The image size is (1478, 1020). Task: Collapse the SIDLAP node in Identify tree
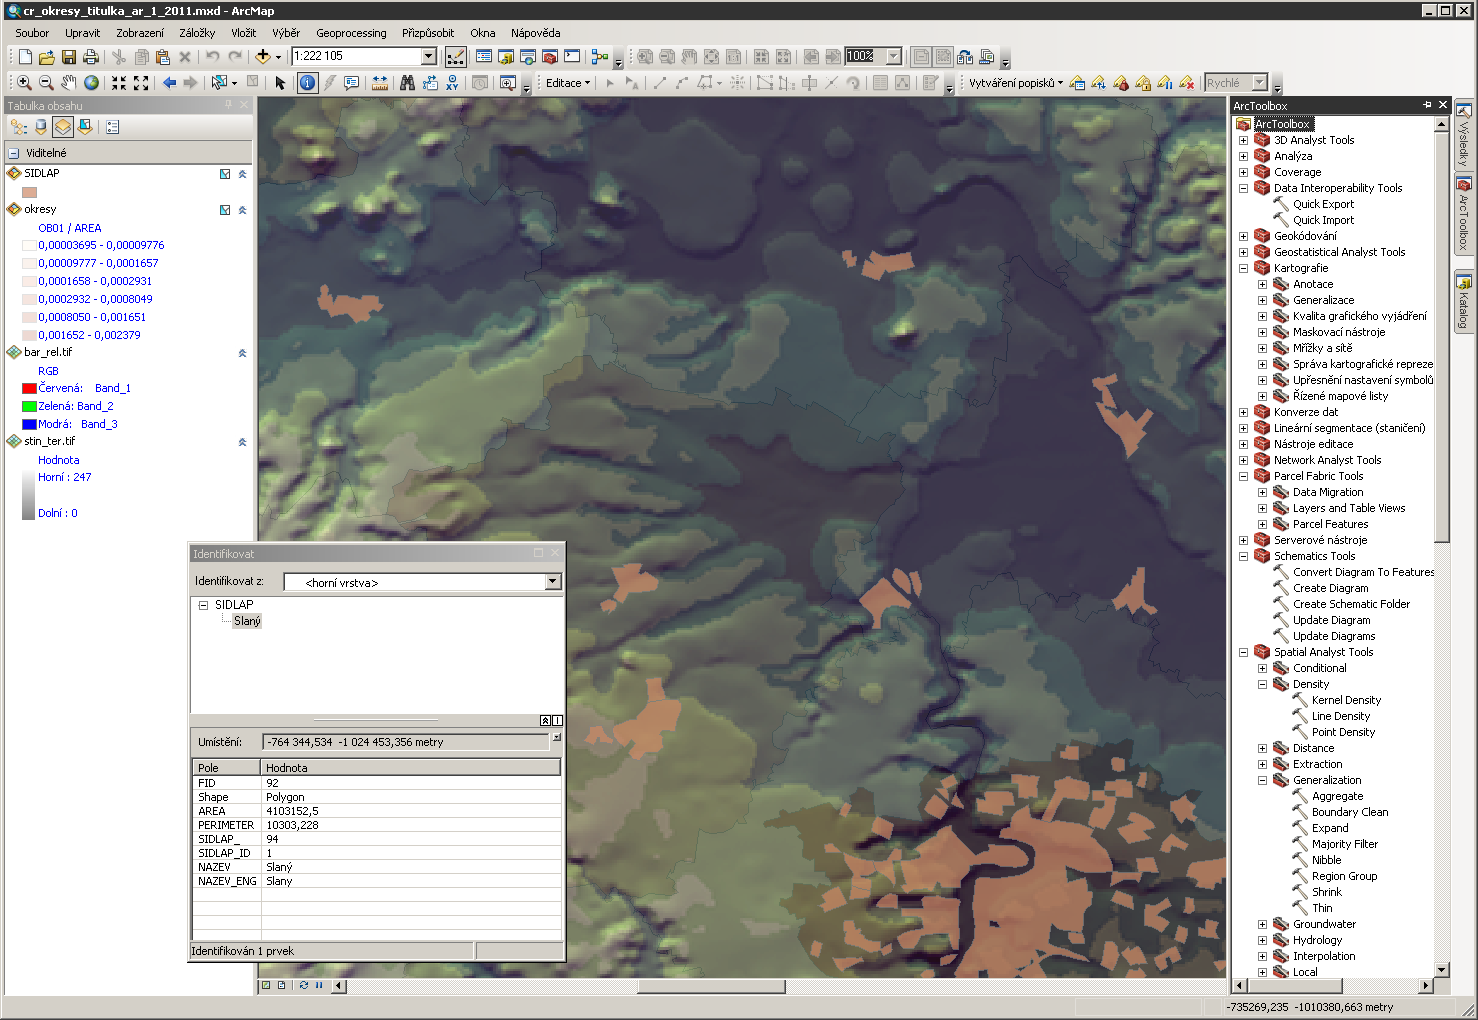click(203, 605)
